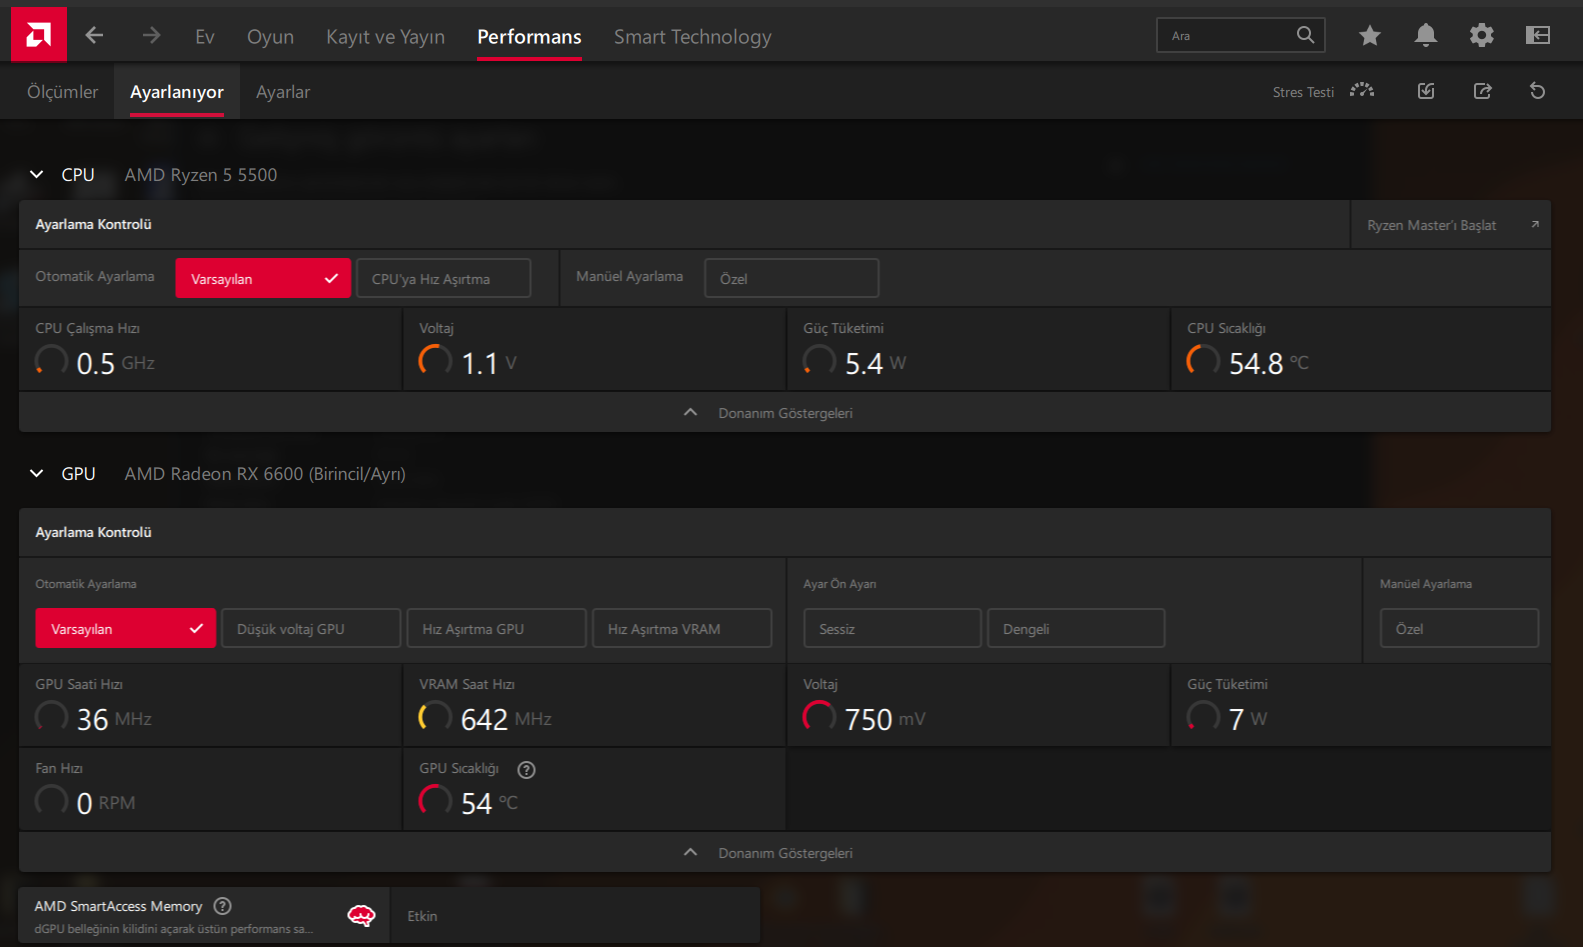Go back with the left arrow icon

click(x=94, y=36)
